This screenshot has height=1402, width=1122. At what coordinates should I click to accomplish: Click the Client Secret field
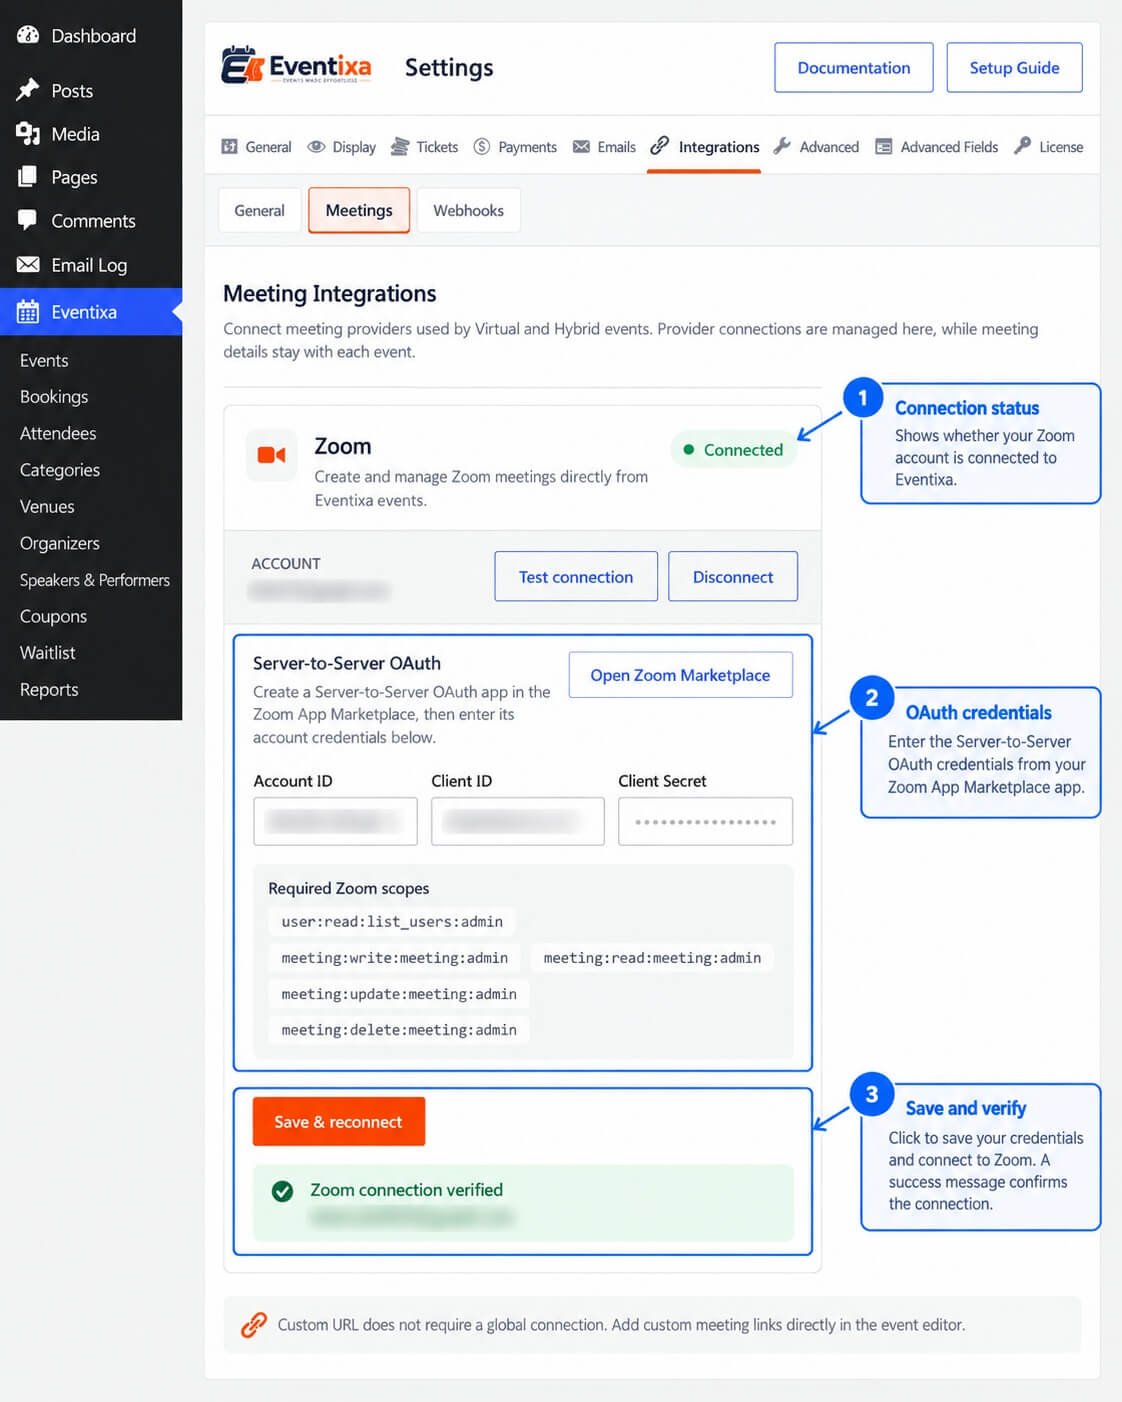[705, 821]
